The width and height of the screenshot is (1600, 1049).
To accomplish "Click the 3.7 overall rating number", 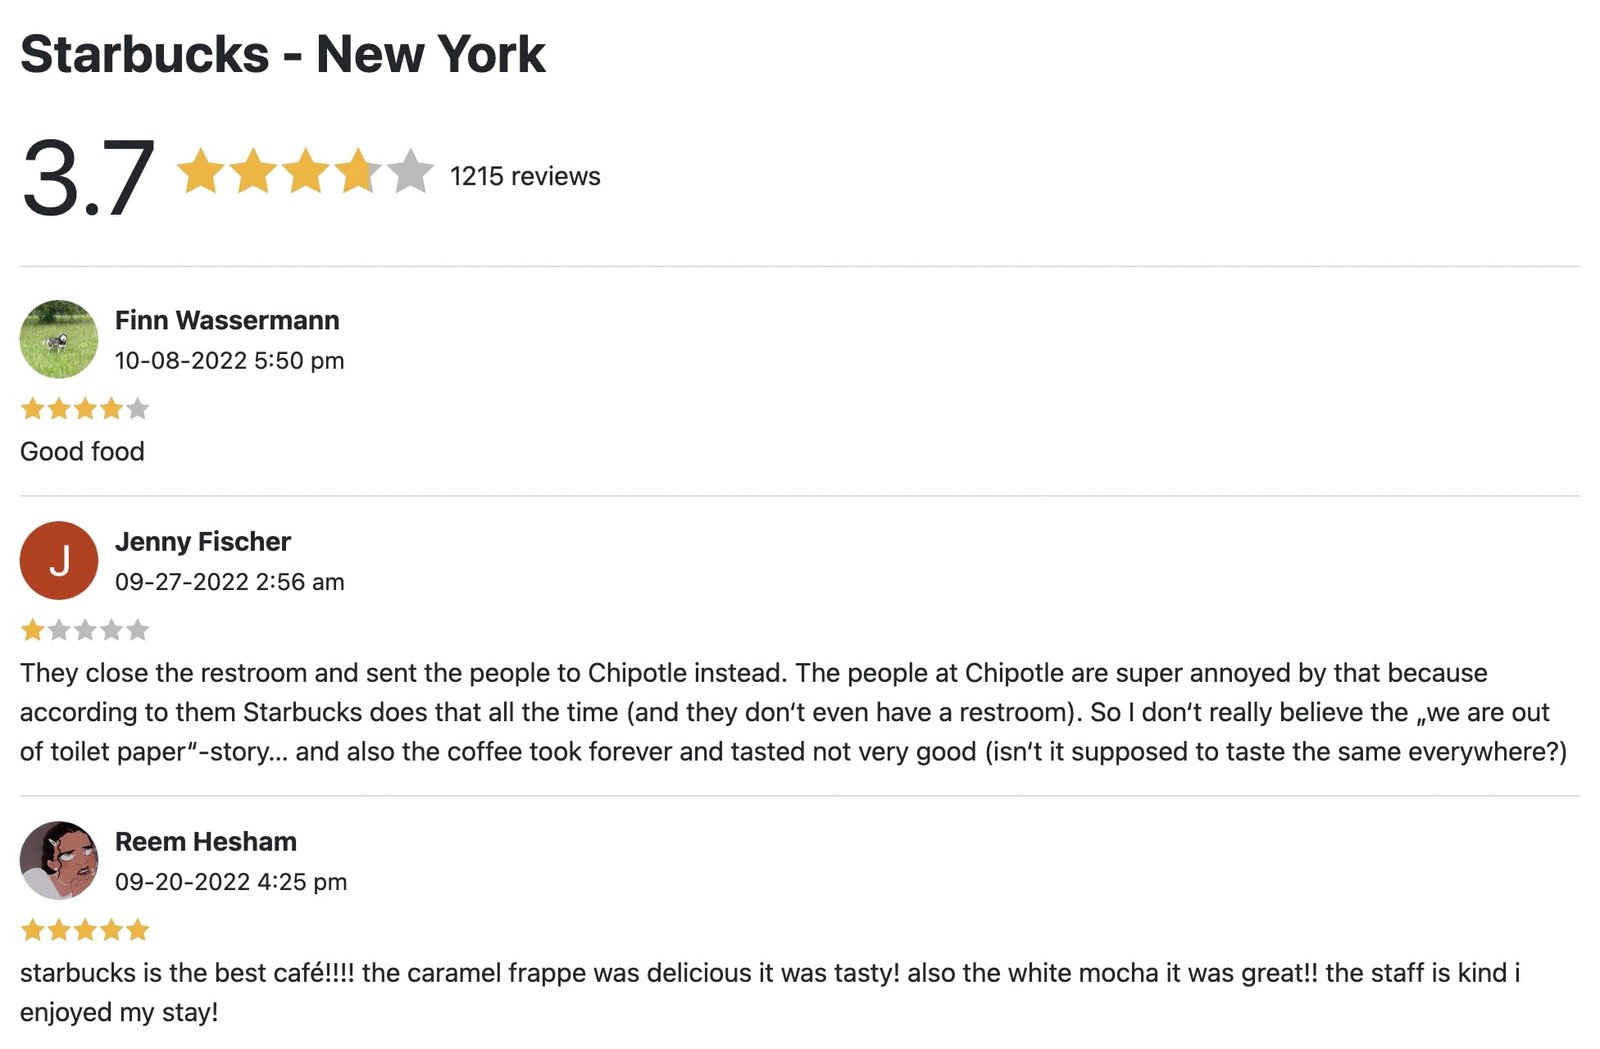I will pyautogui.click(x=88, y=178).
